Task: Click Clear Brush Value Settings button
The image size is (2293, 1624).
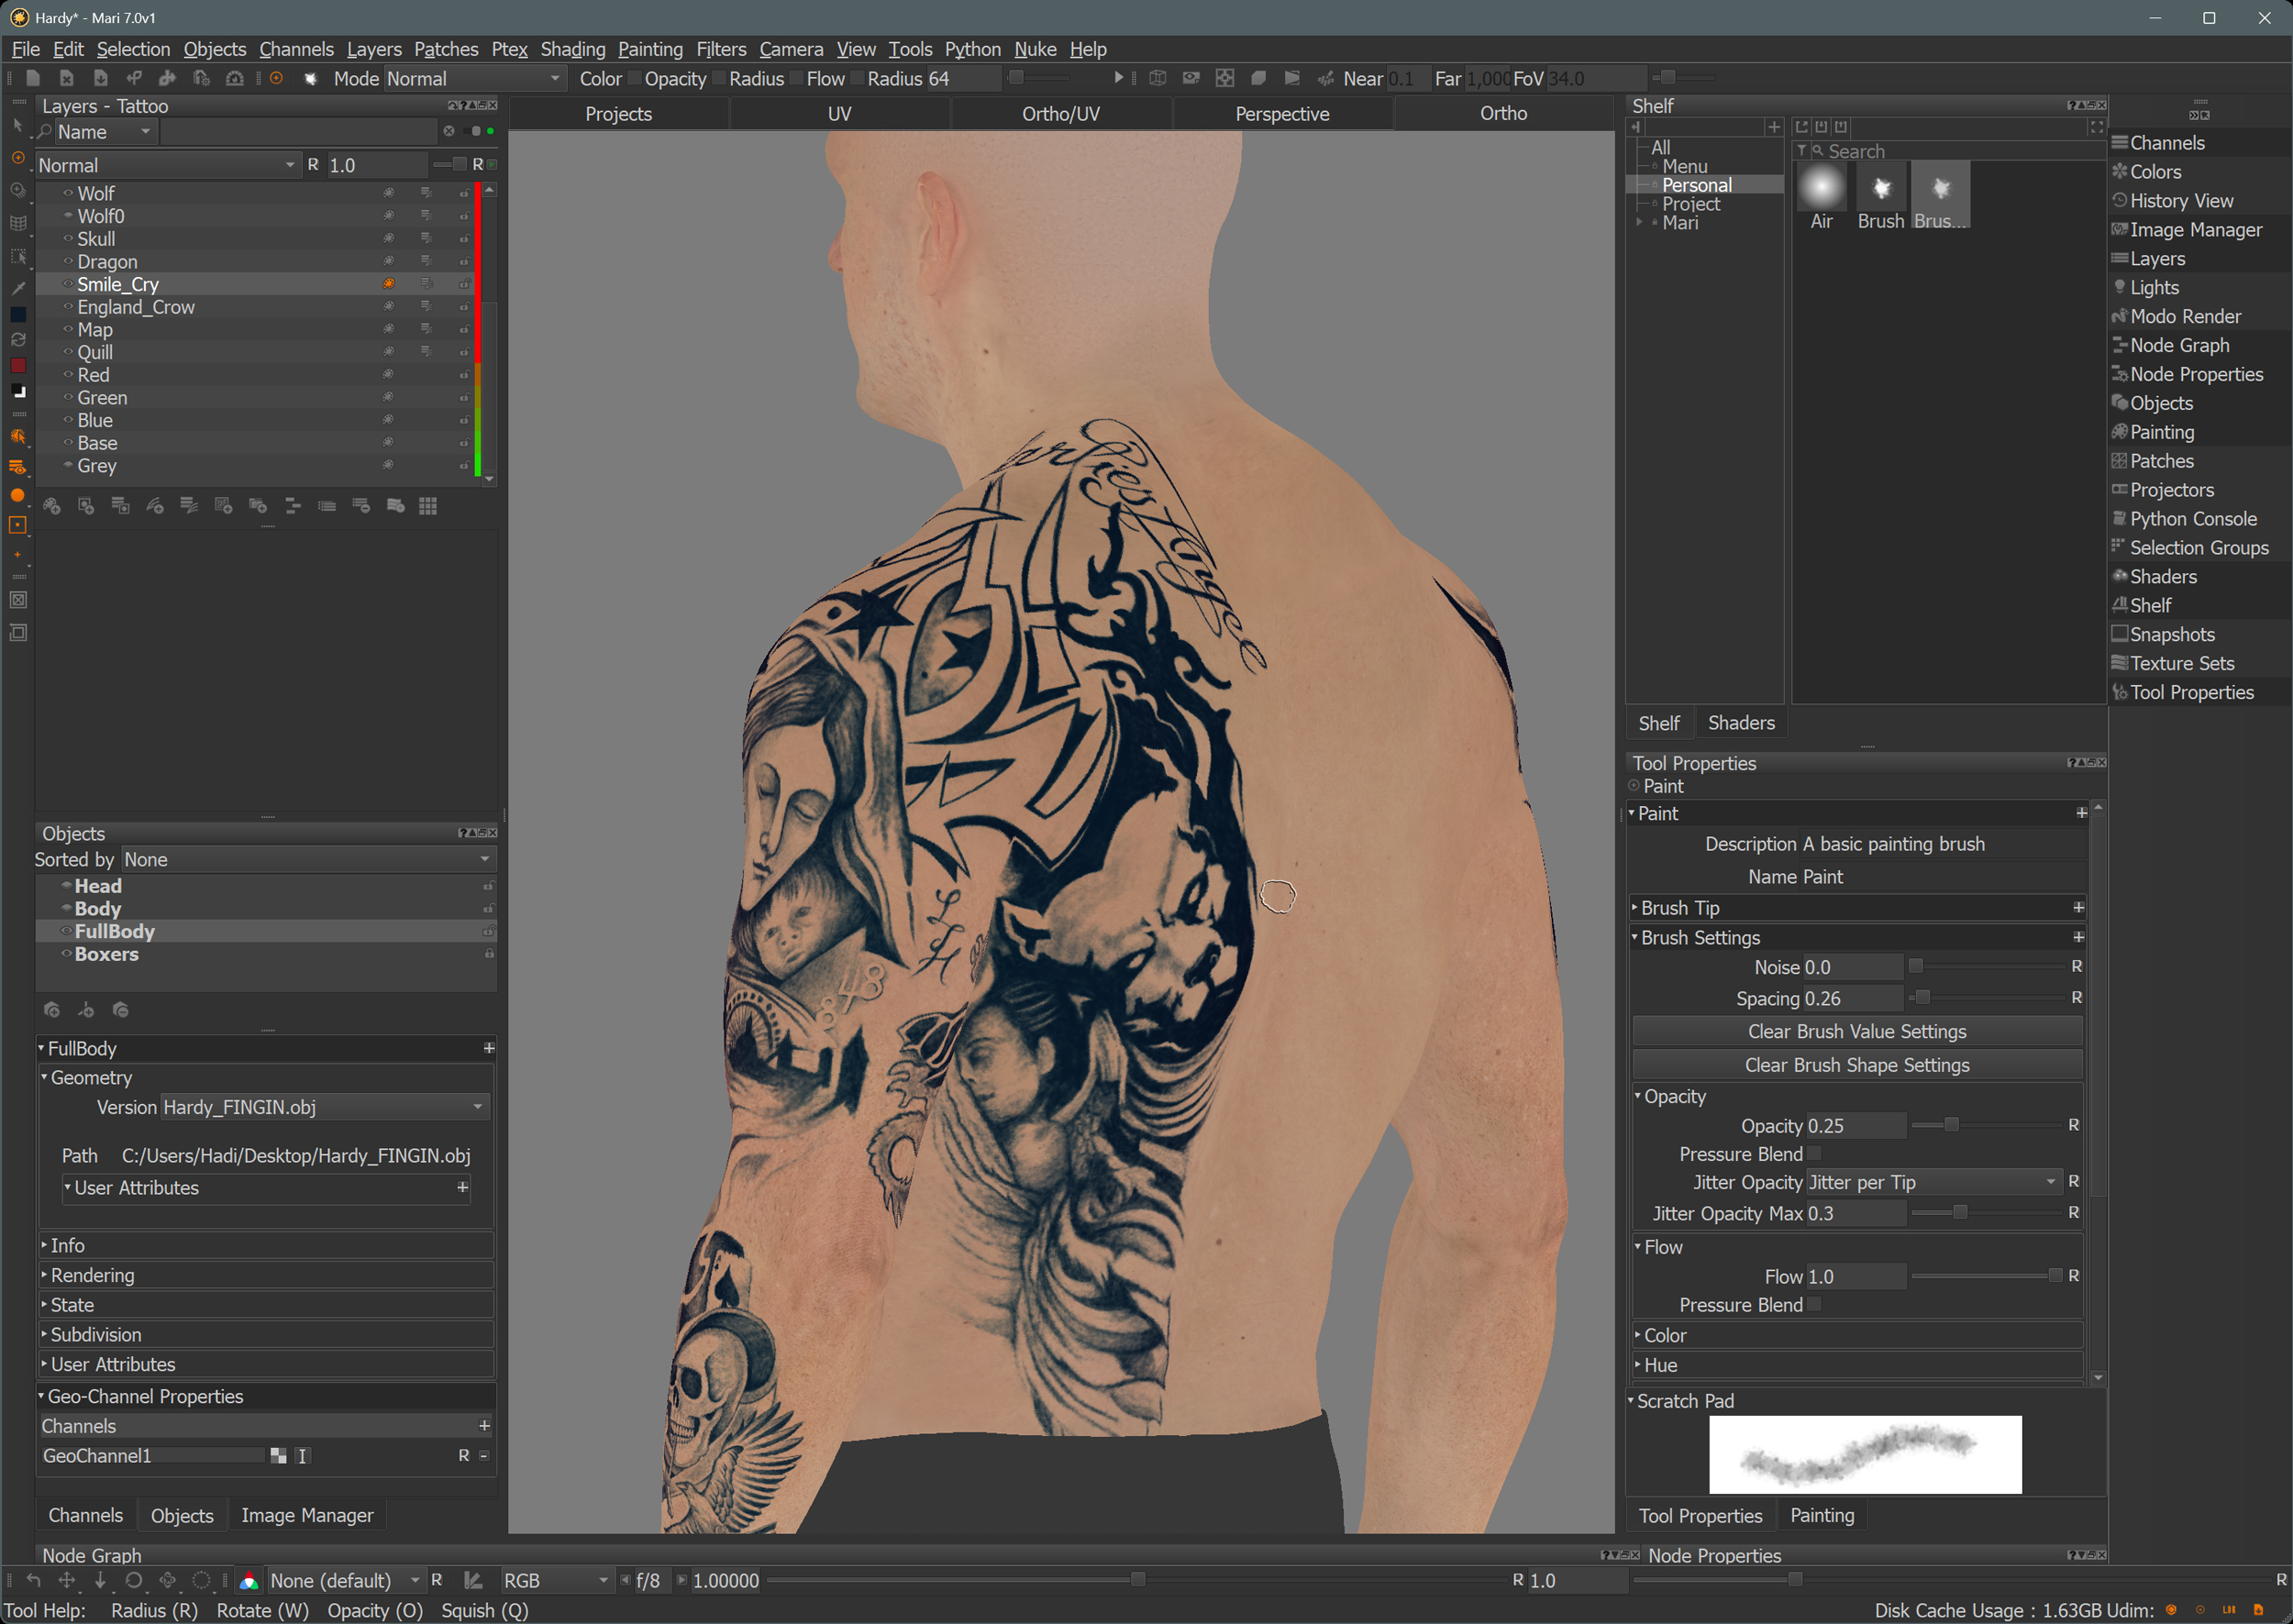Action: 1856,1031
